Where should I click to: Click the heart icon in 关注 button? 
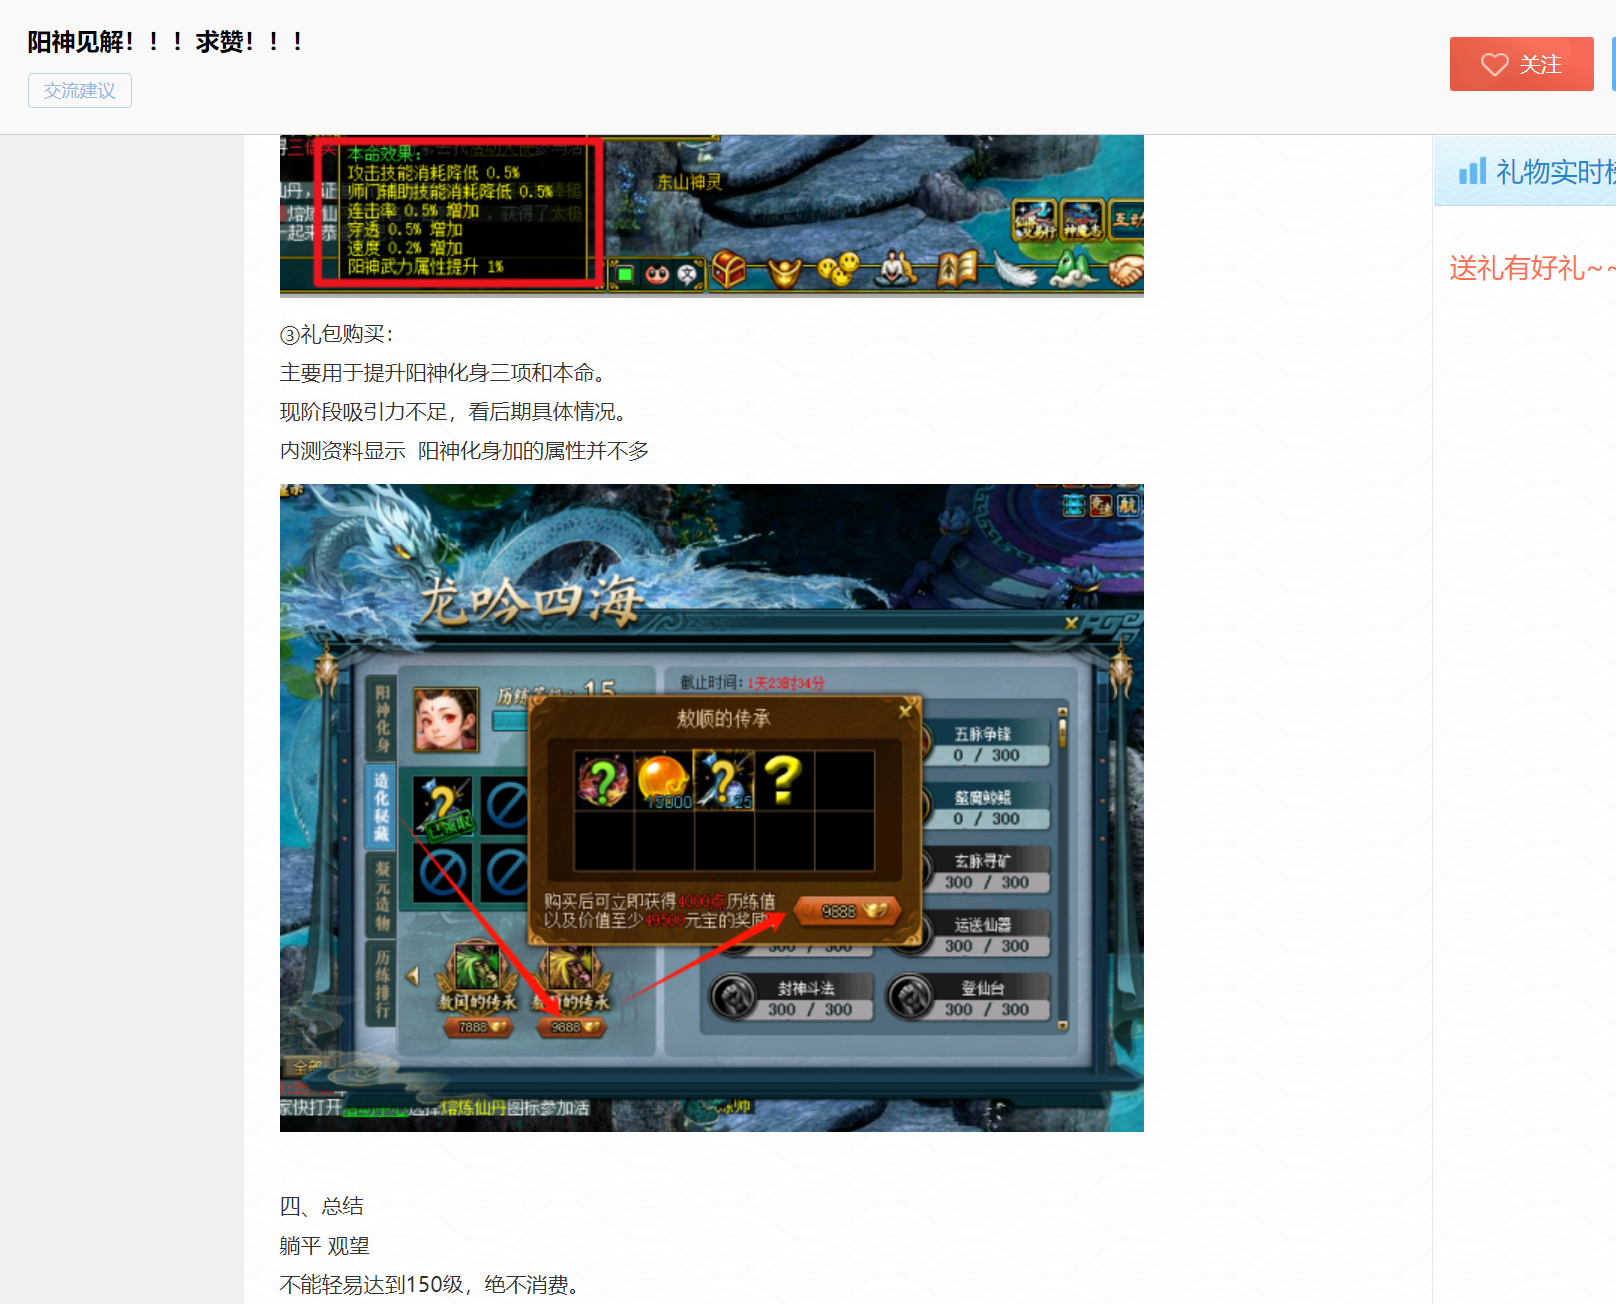pyautogui.click(x=1494, y=65)
